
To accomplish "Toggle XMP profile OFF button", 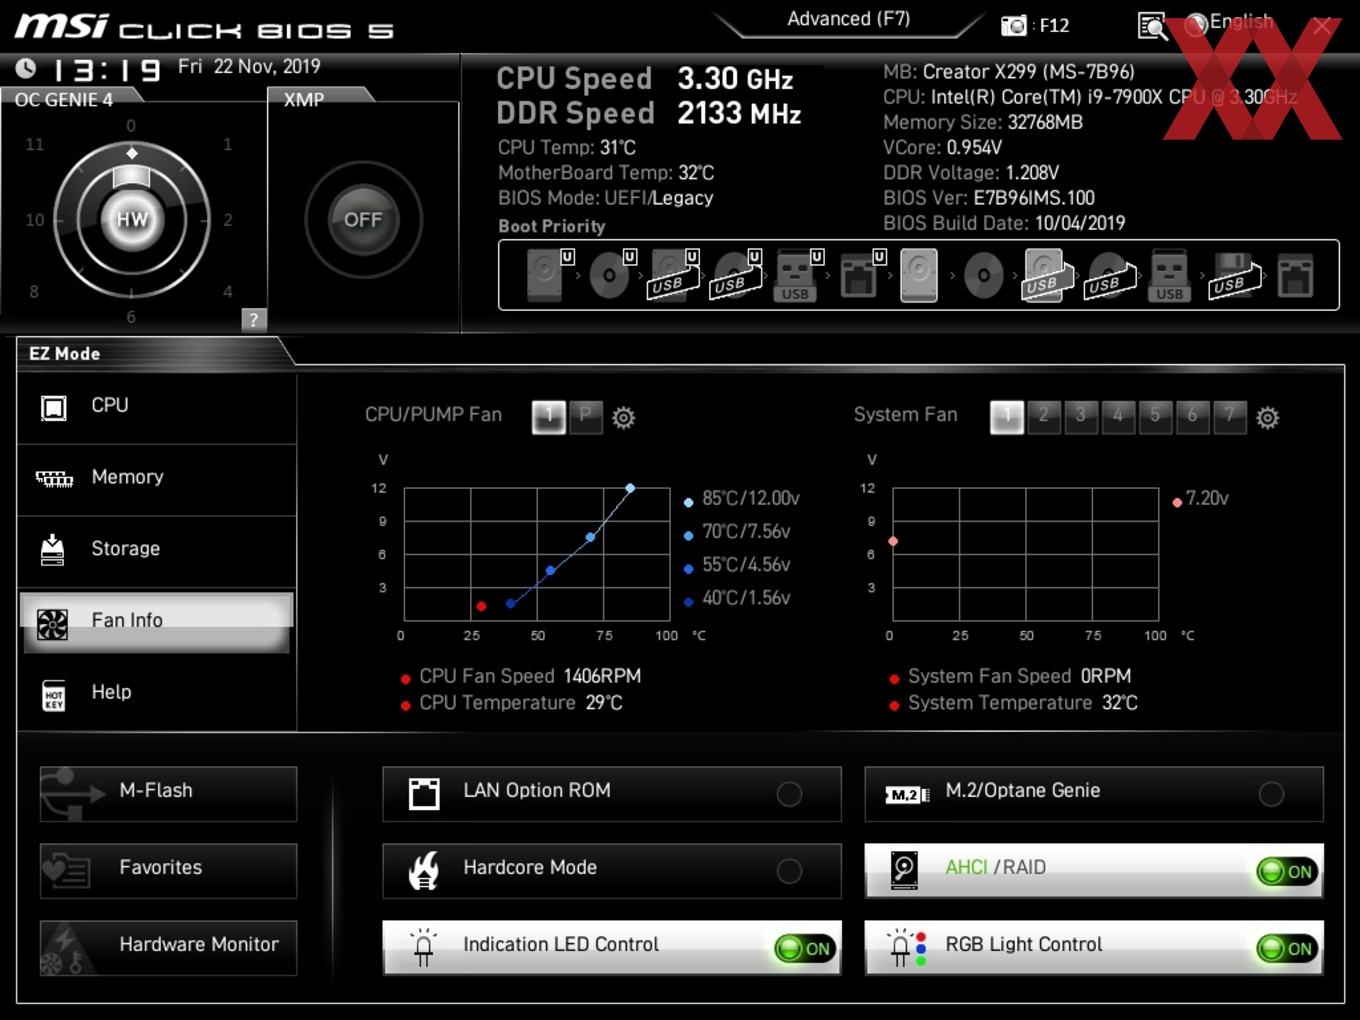I will tap(363, 220).
